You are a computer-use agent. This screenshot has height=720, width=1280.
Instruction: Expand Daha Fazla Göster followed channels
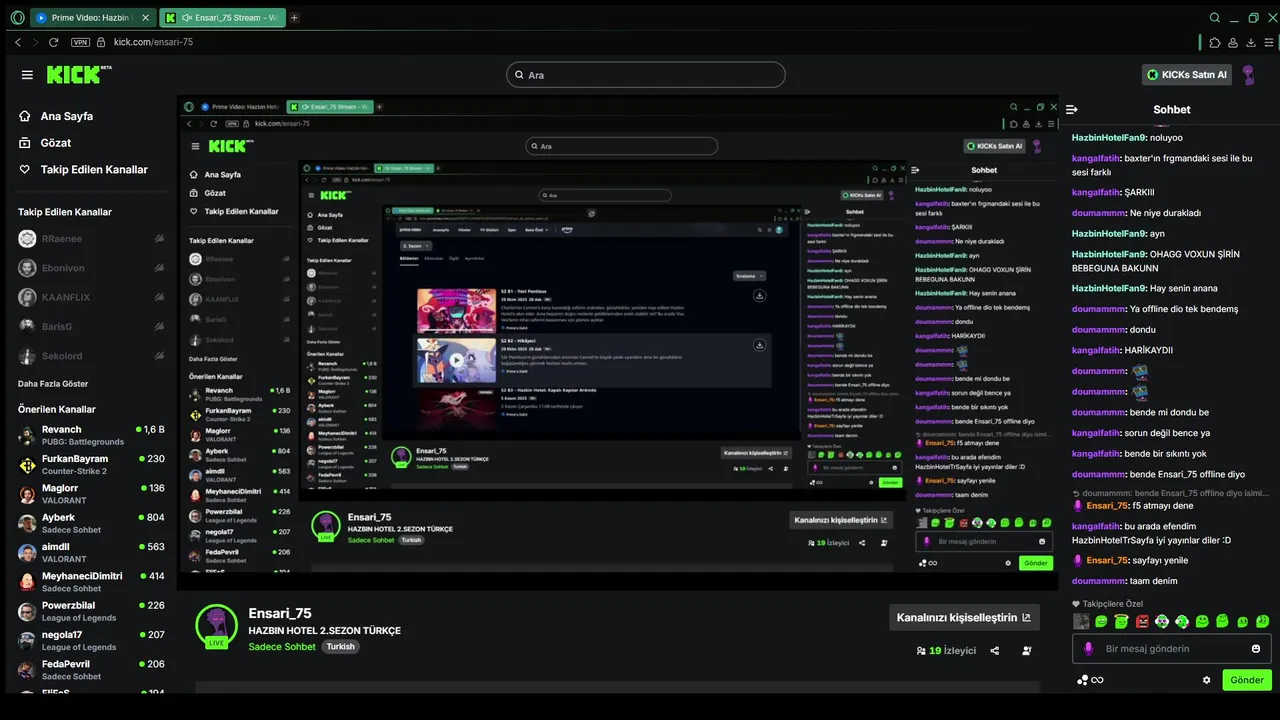pyautogui.click(x=53, y=384)
